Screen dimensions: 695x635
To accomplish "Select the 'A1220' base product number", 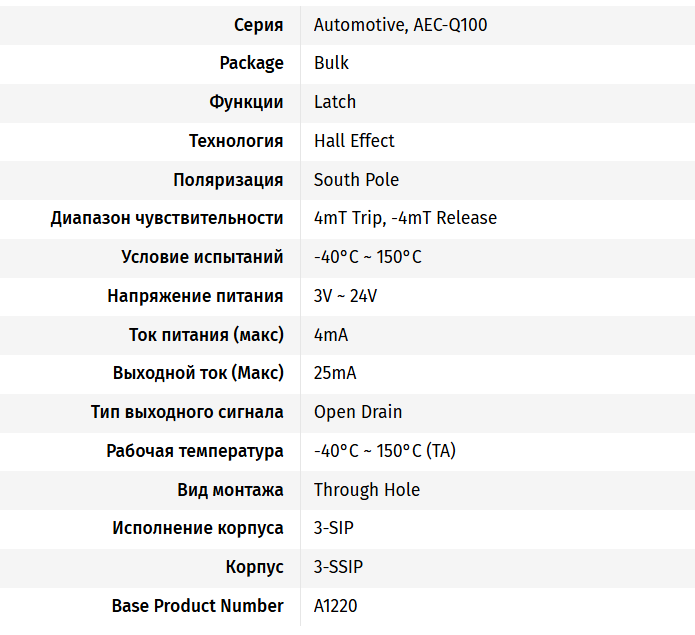I will click(335, 606).
